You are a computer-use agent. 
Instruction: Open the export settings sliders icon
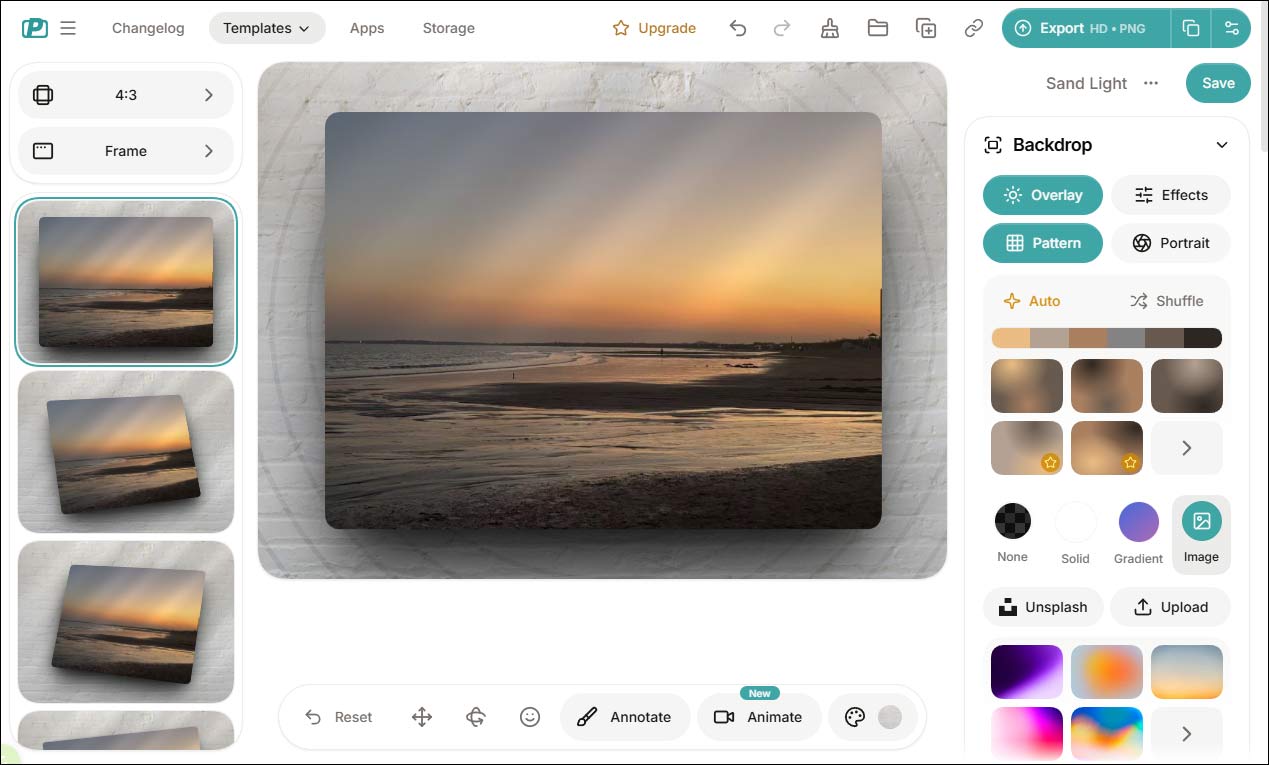1232,28
